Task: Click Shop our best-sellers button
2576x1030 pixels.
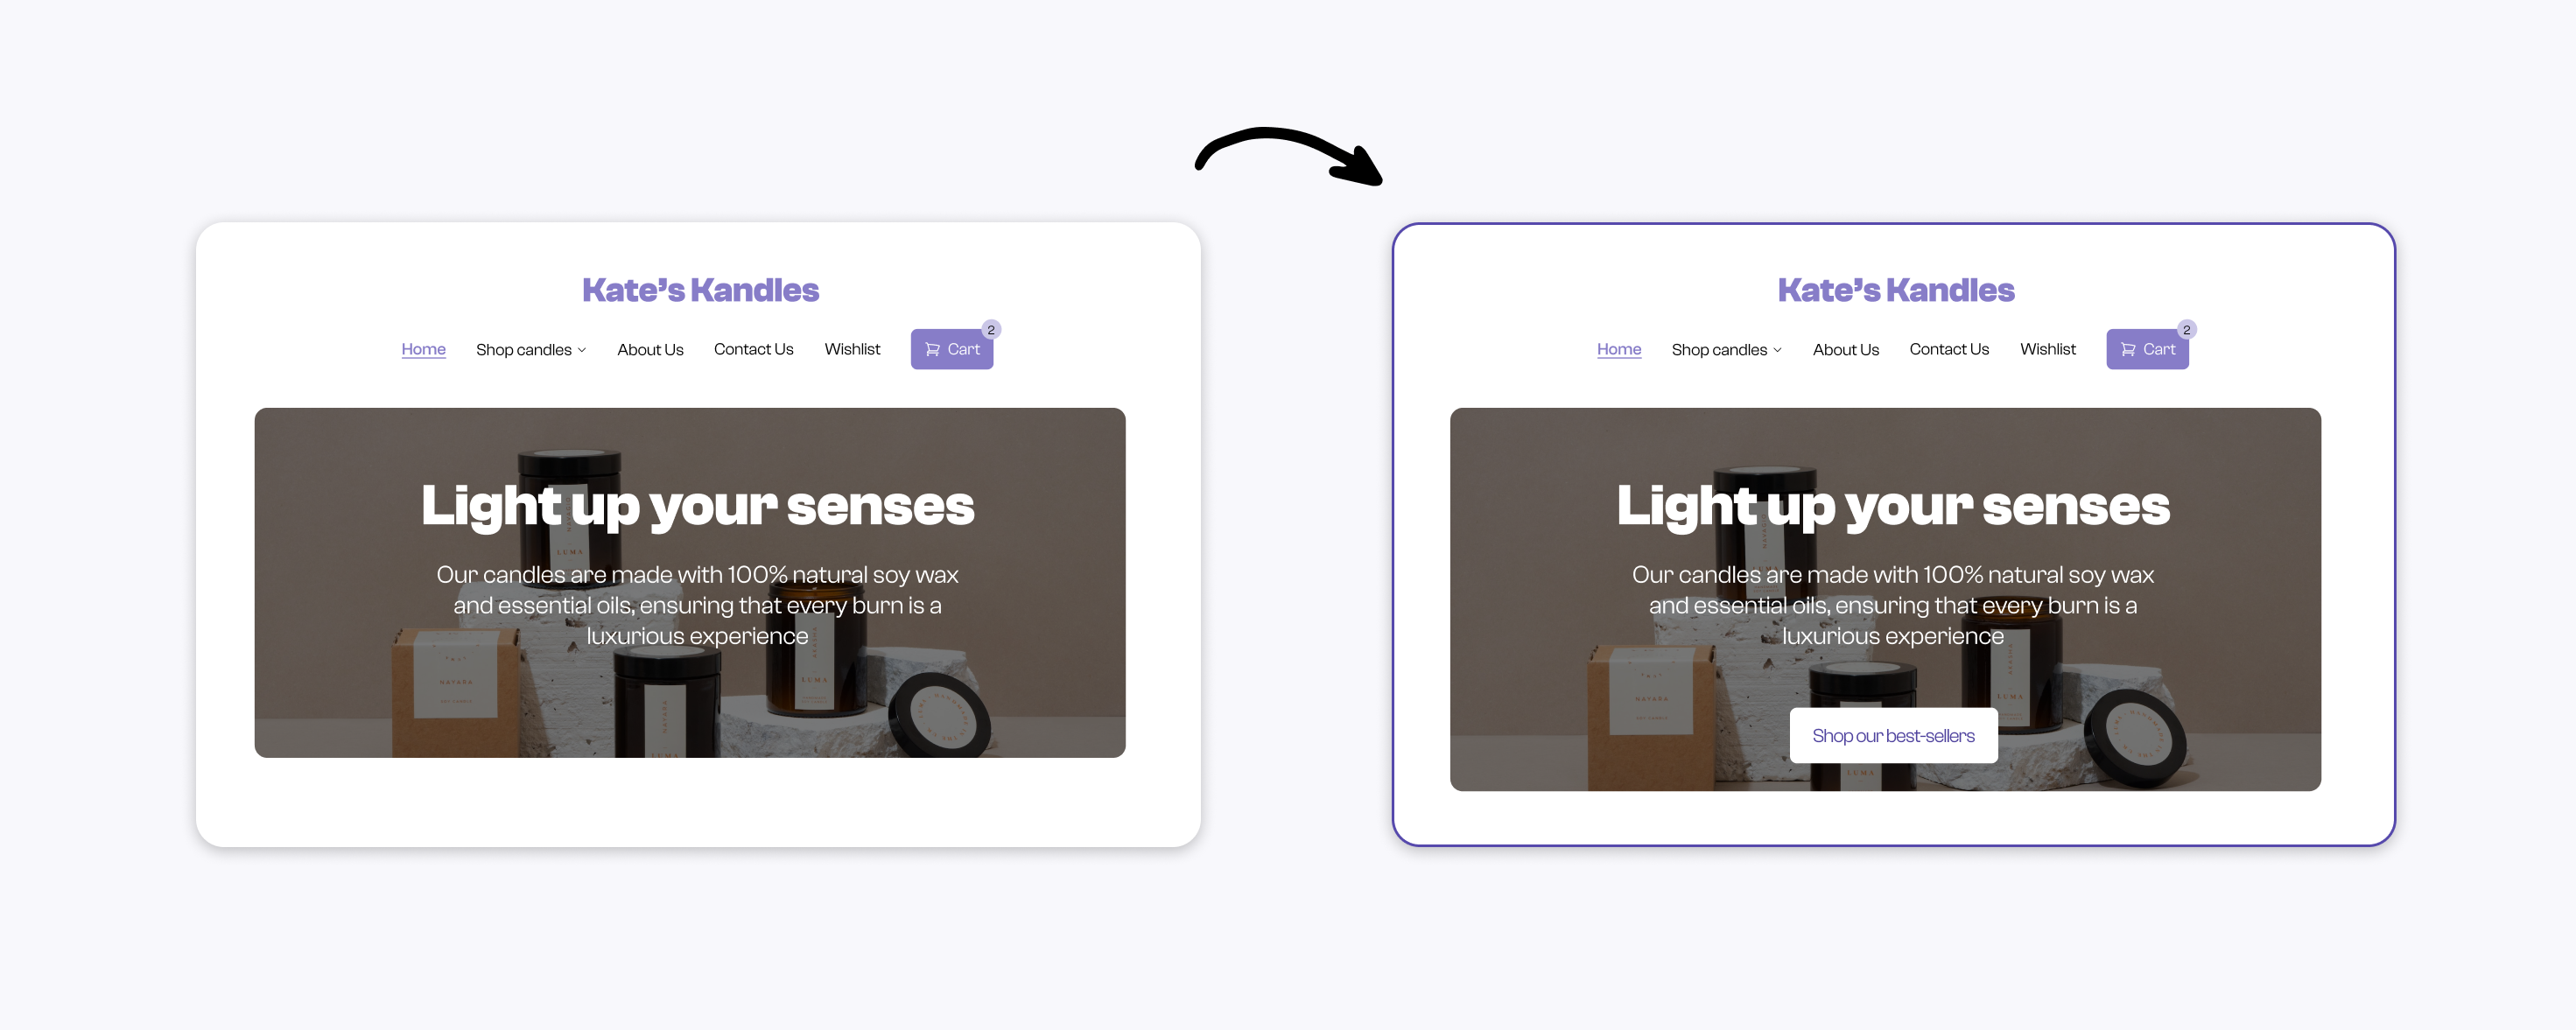Action: pyautogui.click(x=1892, y=732)
